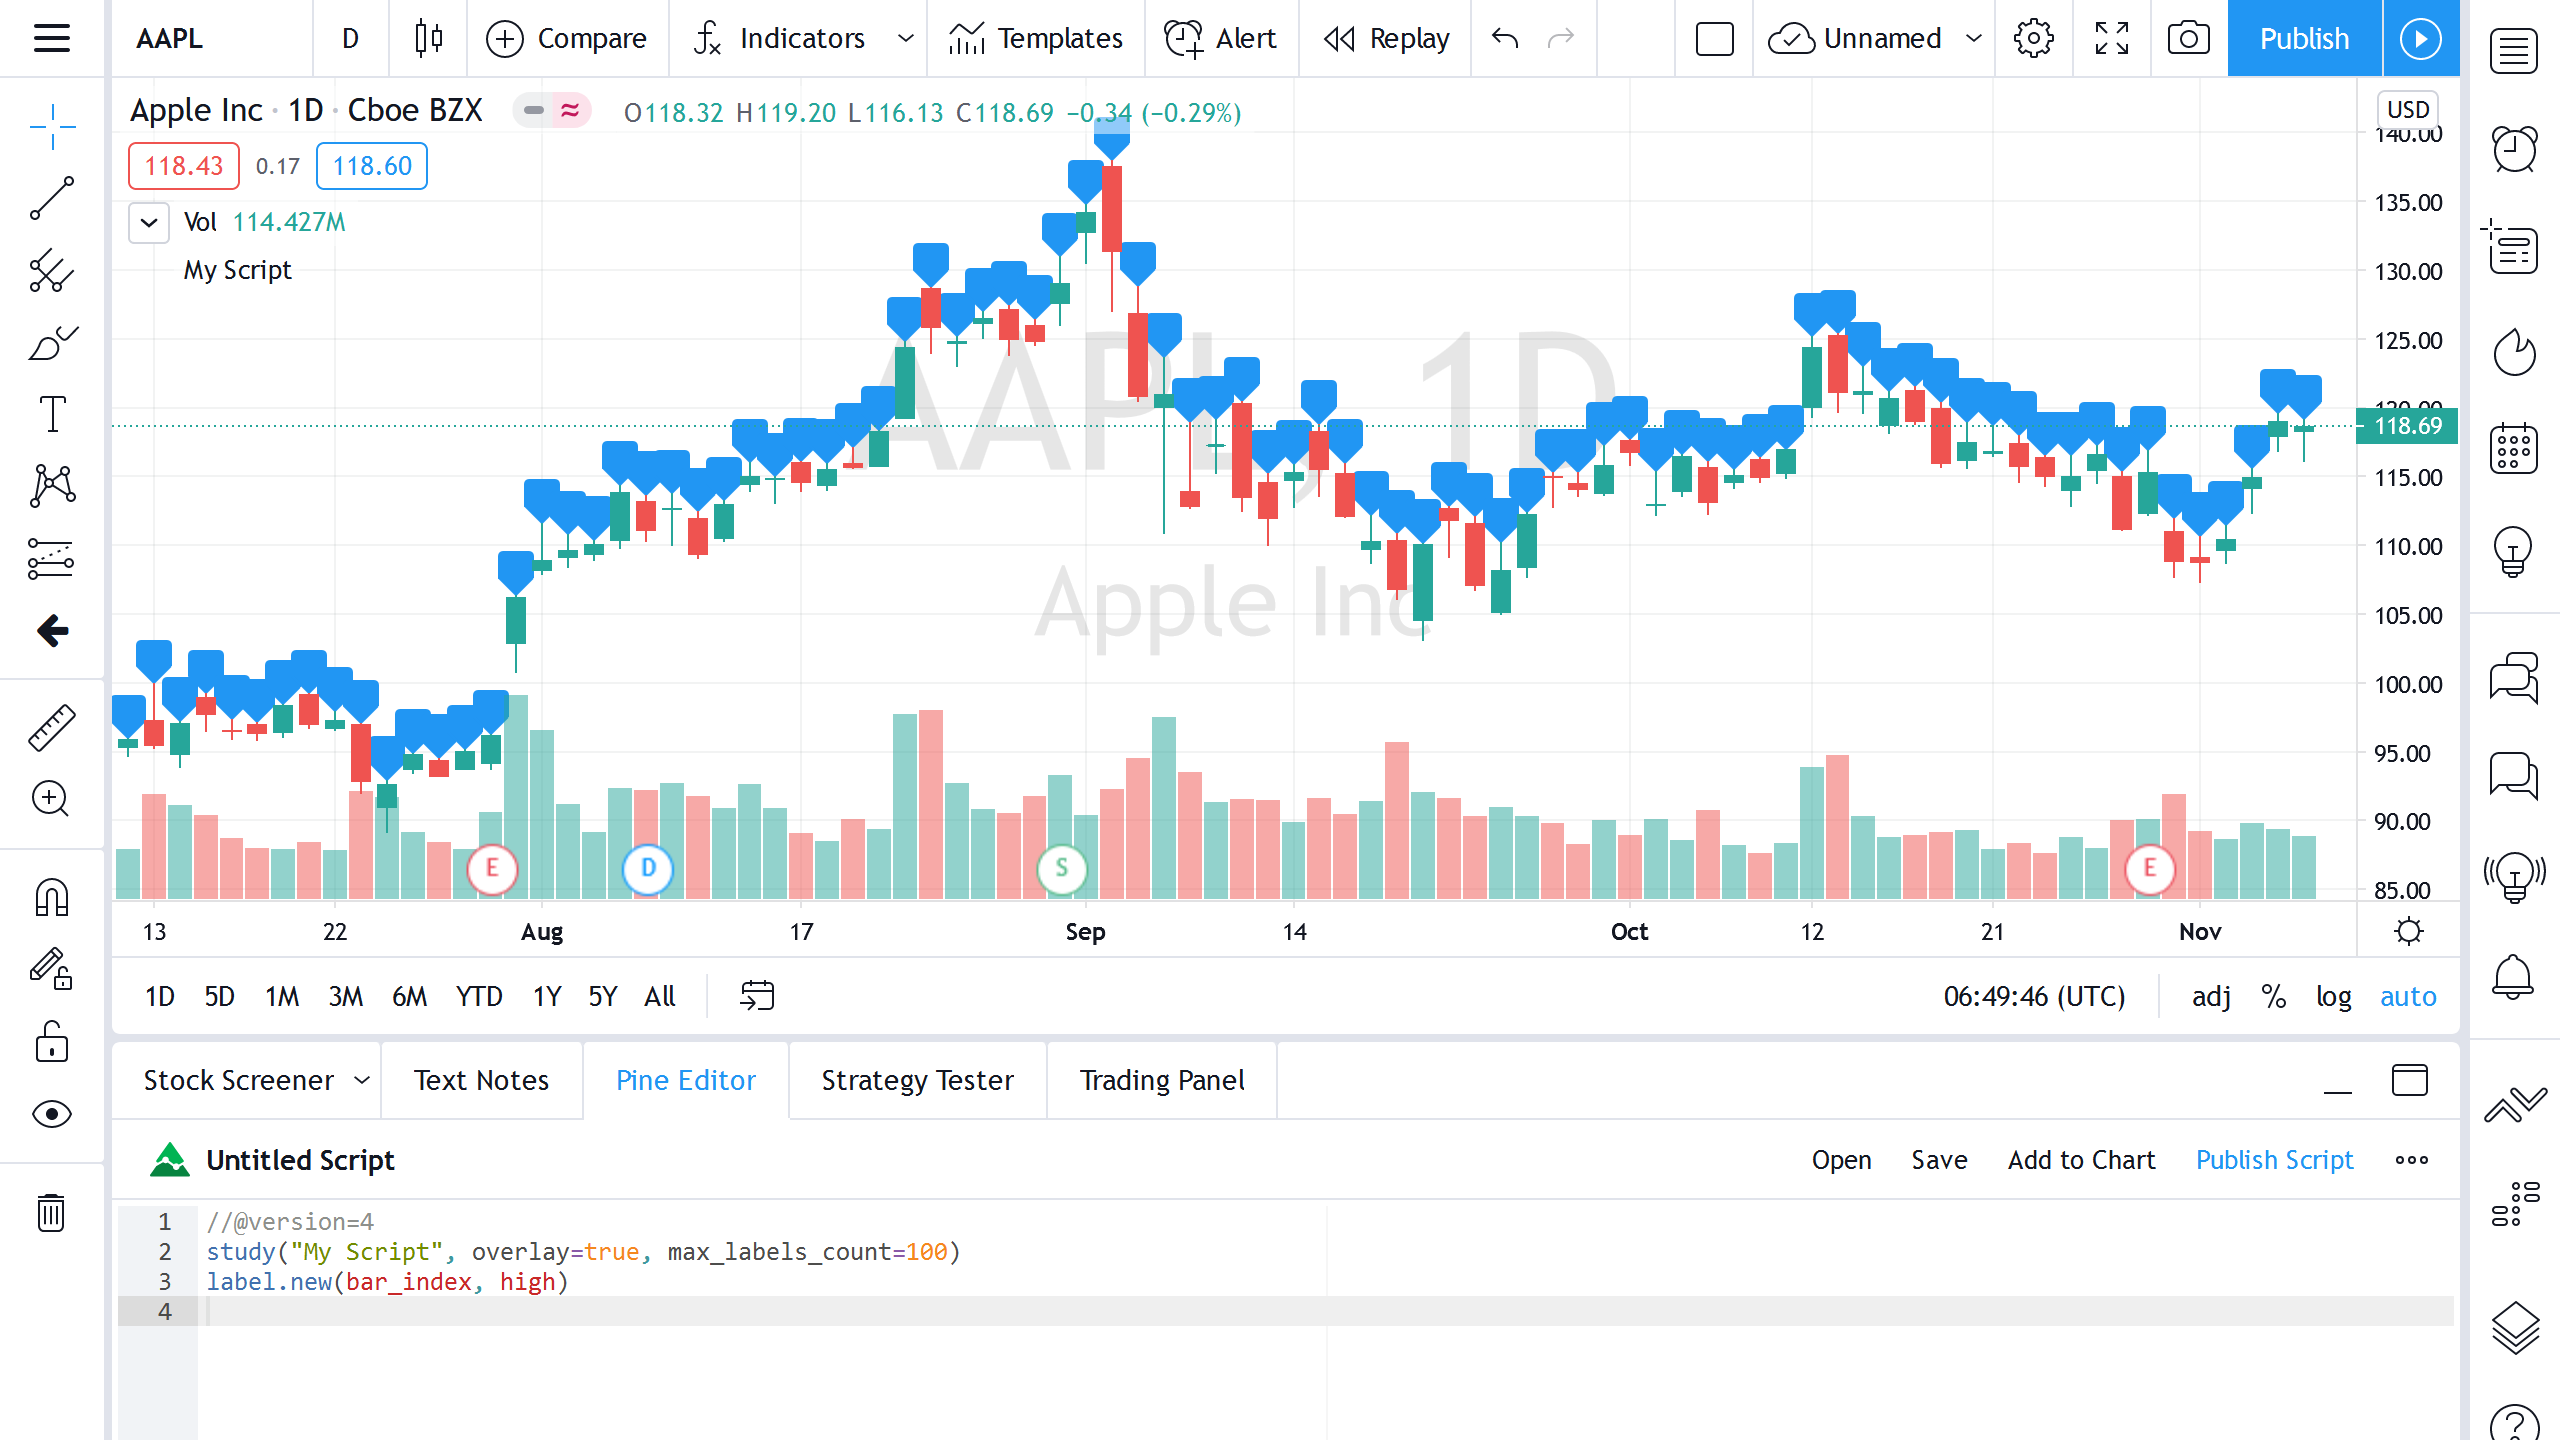The height and width of the screenshot is (1440, 2560).
Task: Open notifications bell icon
Action: (2514, 976)
